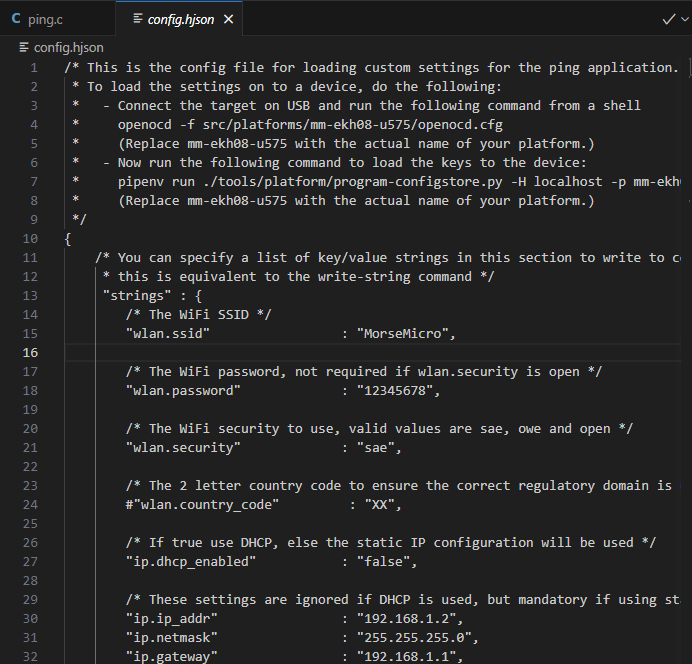Open the dropdown arrow beside the checkmark
This screenshot has width=692, height=664.
click(x=686, y=19)
